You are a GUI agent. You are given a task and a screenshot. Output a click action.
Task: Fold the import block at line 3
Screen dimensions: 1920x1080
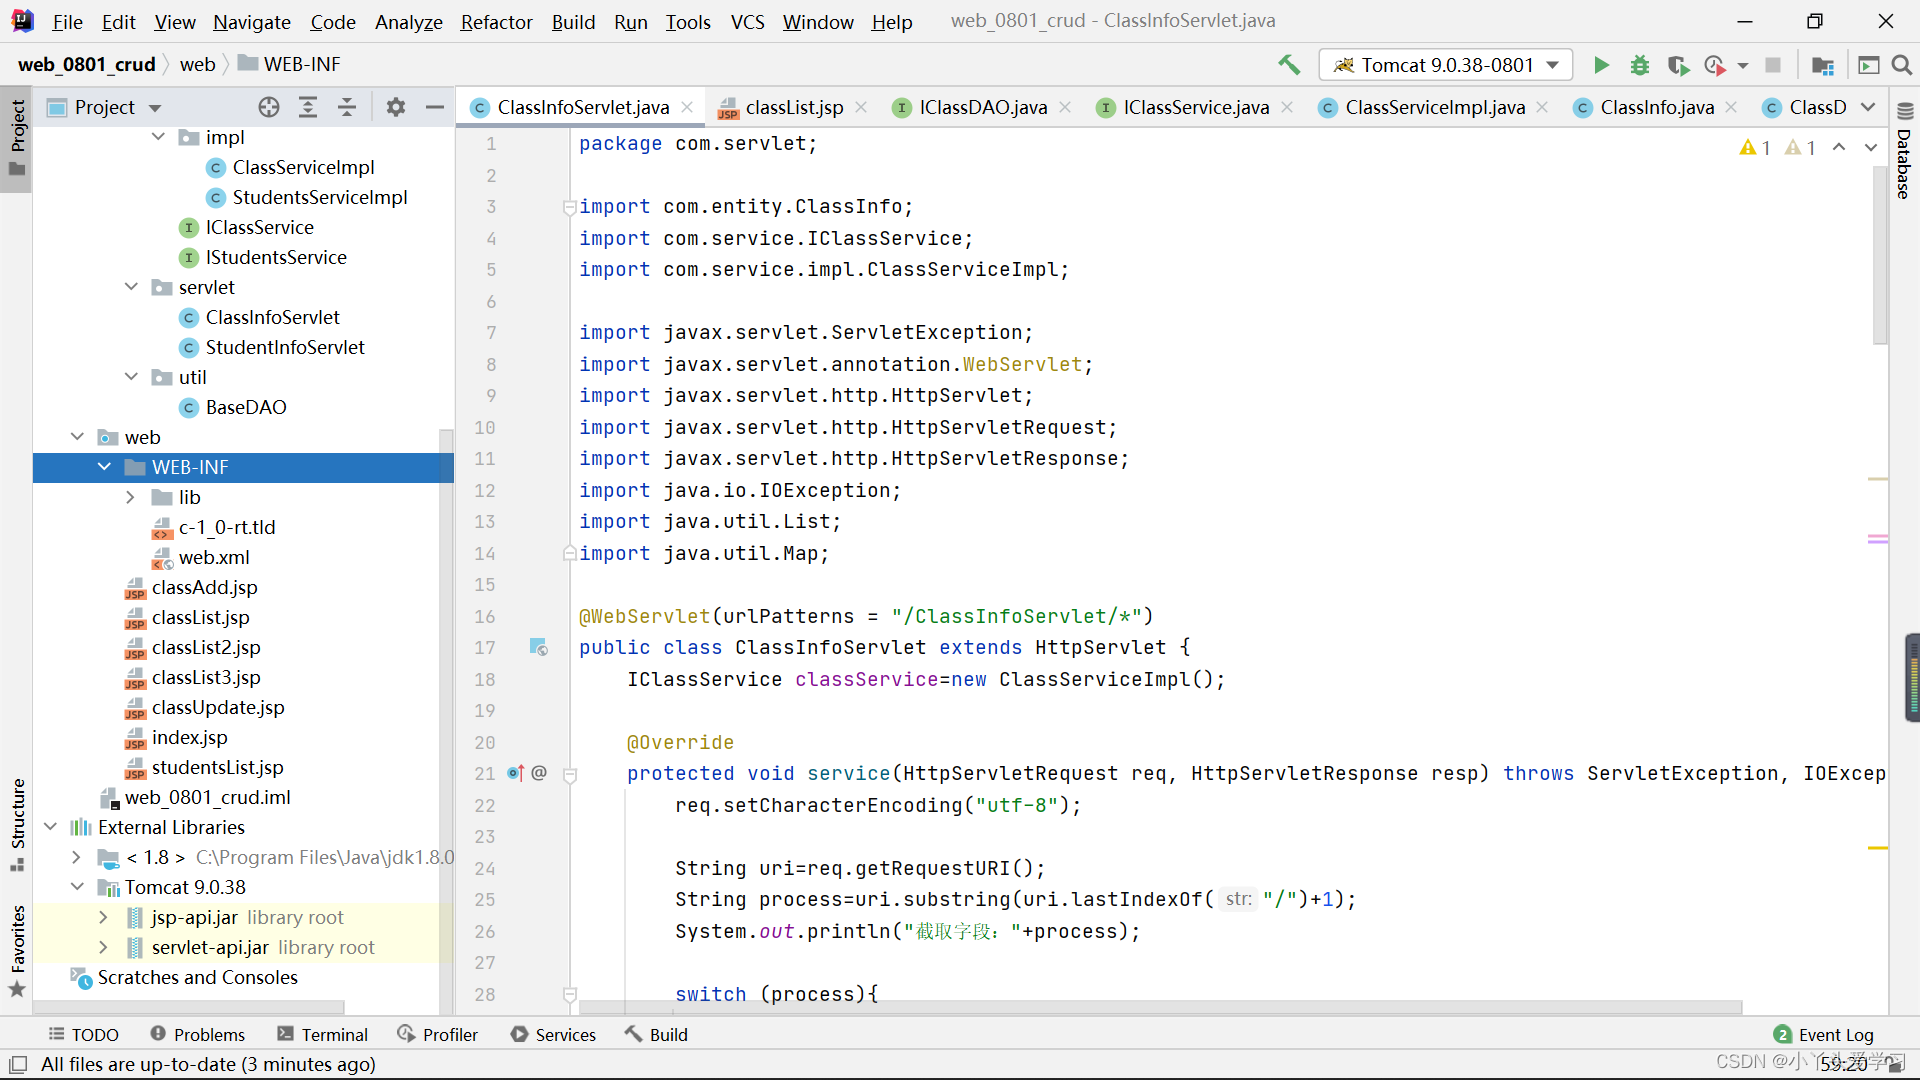point(570,207)
